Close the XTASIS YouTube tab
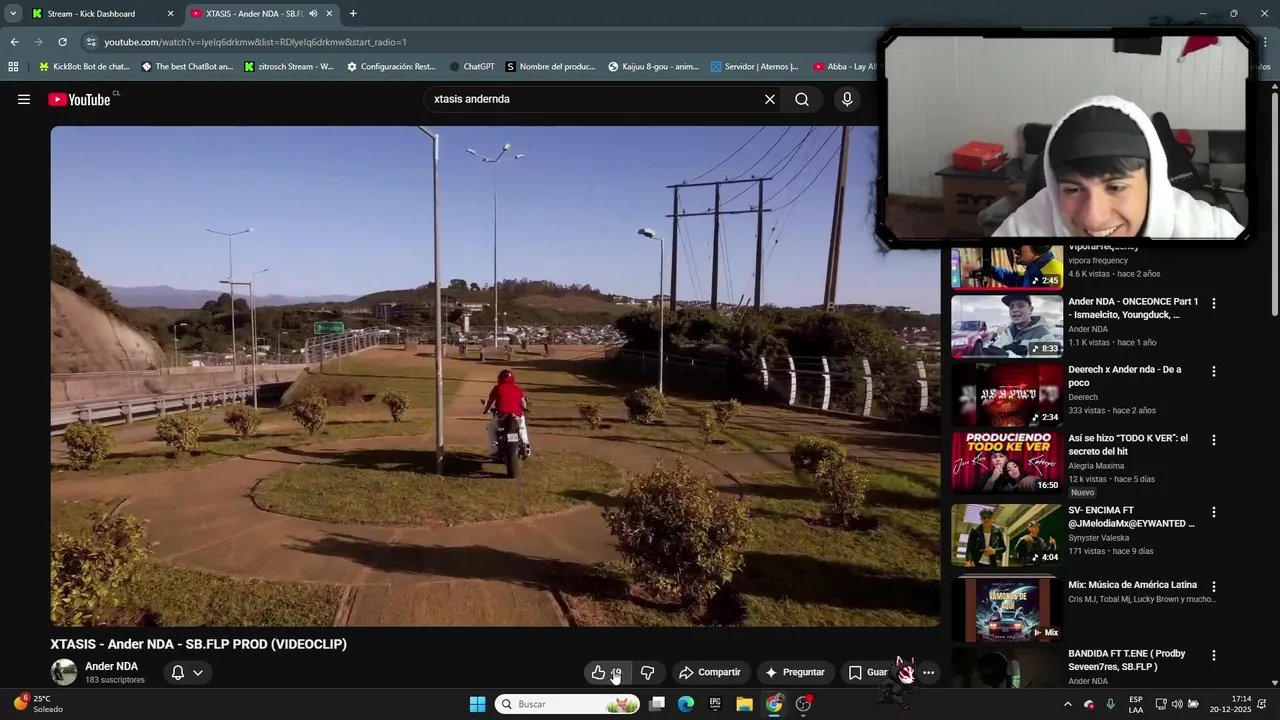Image resolution: width=1280 pixels, height=720 pixels. click(x=330, y=14)
